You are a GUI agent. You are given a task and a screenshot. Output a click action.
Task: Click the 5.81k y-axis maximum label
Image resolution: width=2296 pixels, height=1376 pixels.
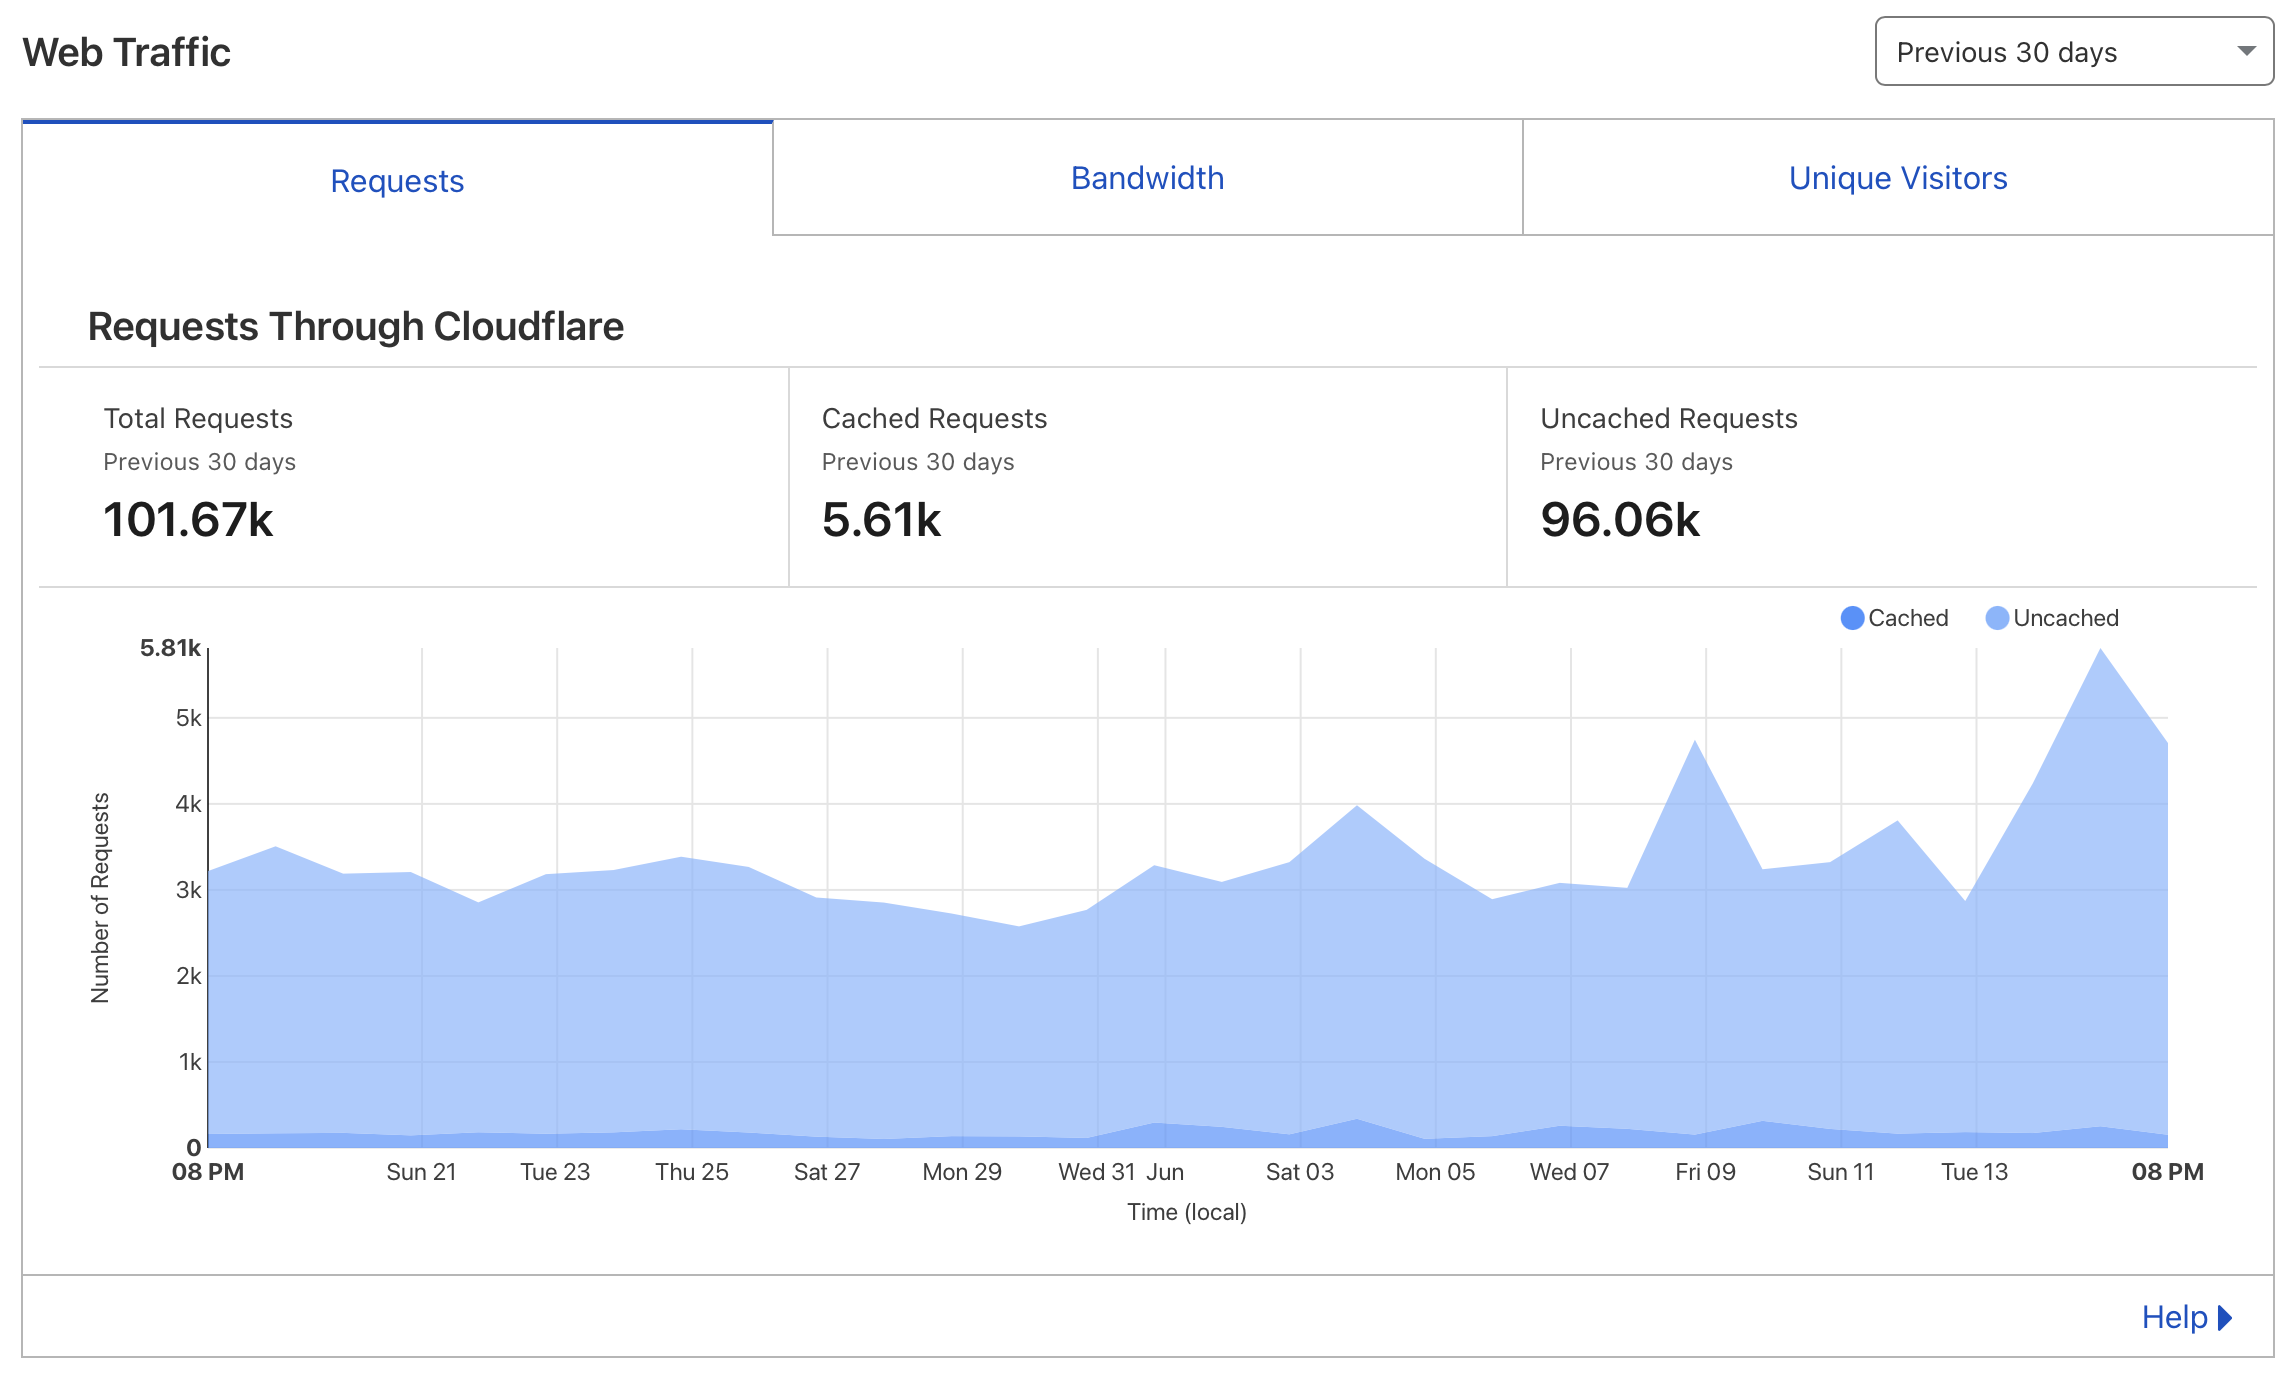pos(170,648)
